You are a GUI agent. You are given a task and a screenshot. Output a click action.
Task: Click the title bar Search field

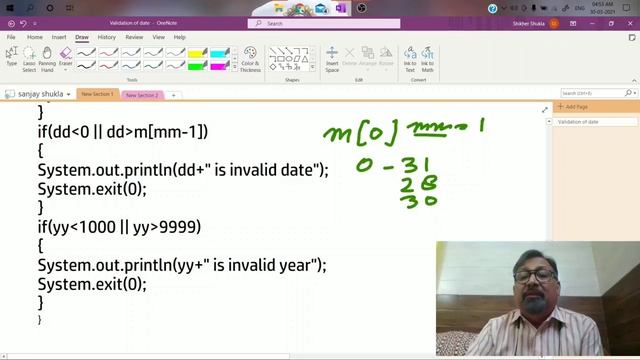tap(324, 24)
